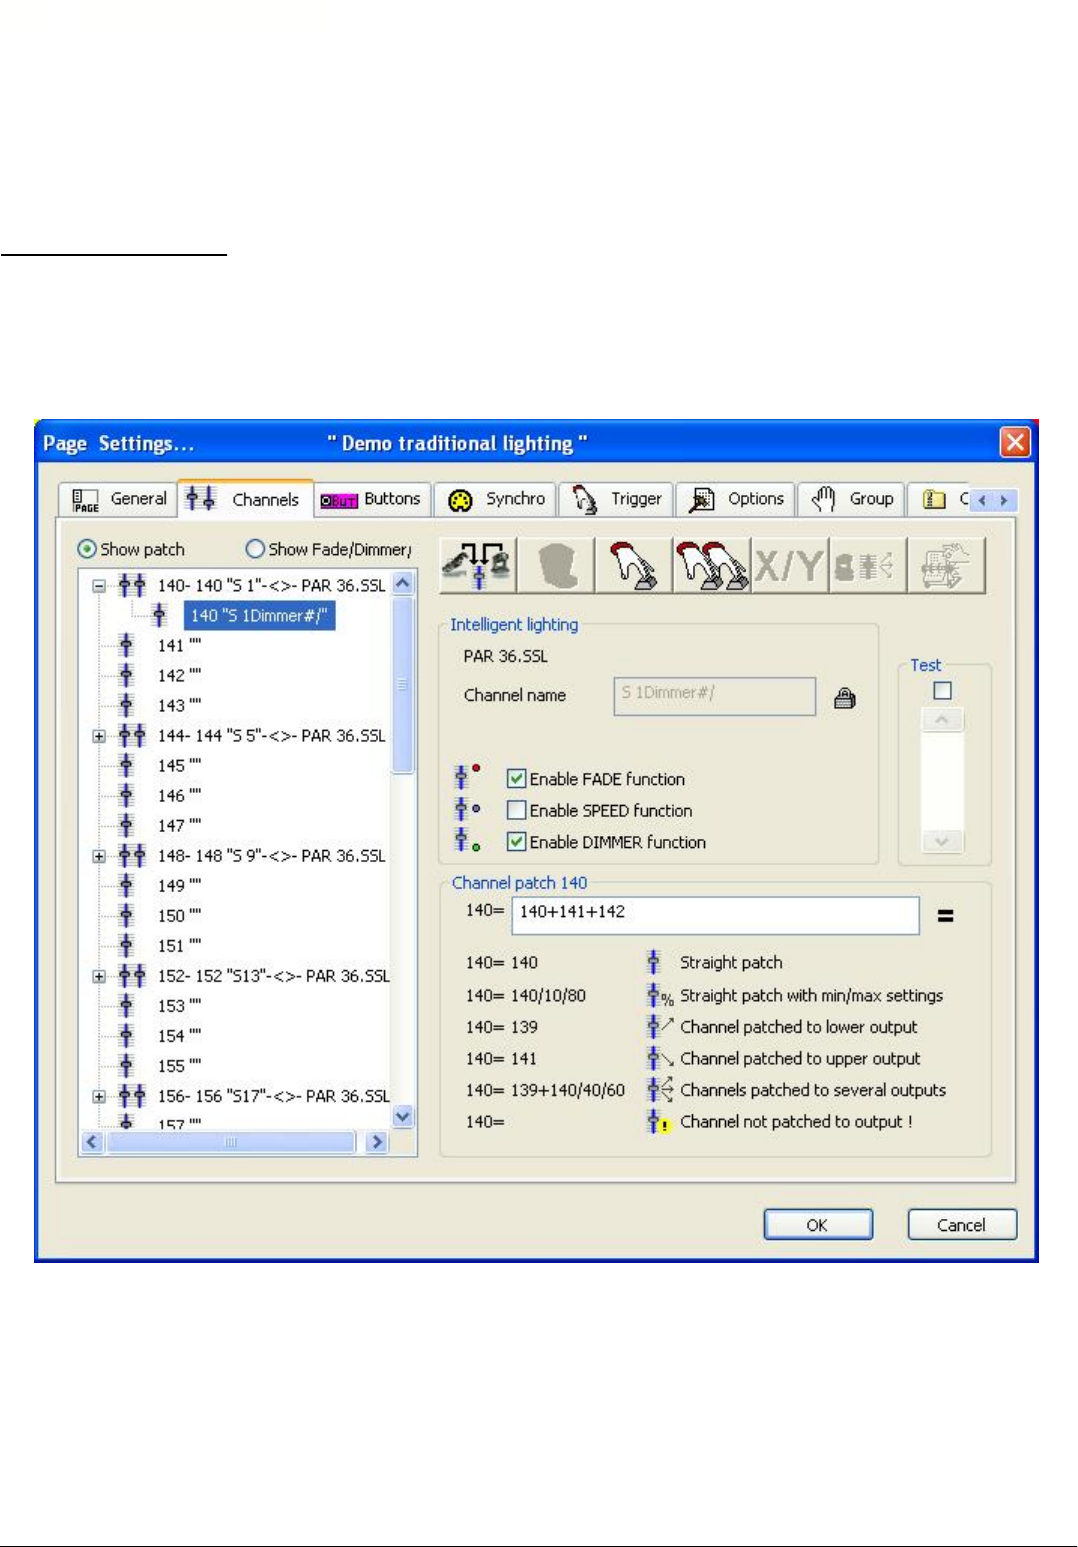Click the channel patch wiring toolbar icon

click(x=478, y=566)
